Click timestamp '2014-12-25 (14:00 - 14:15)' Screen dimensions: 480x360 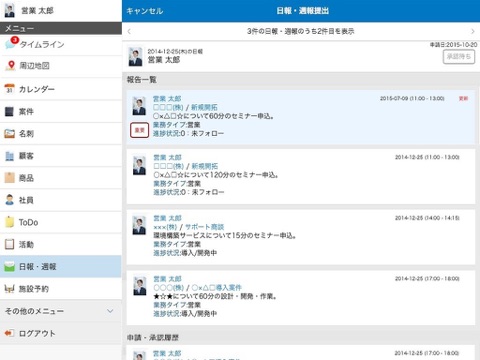[x=427, y=218]
